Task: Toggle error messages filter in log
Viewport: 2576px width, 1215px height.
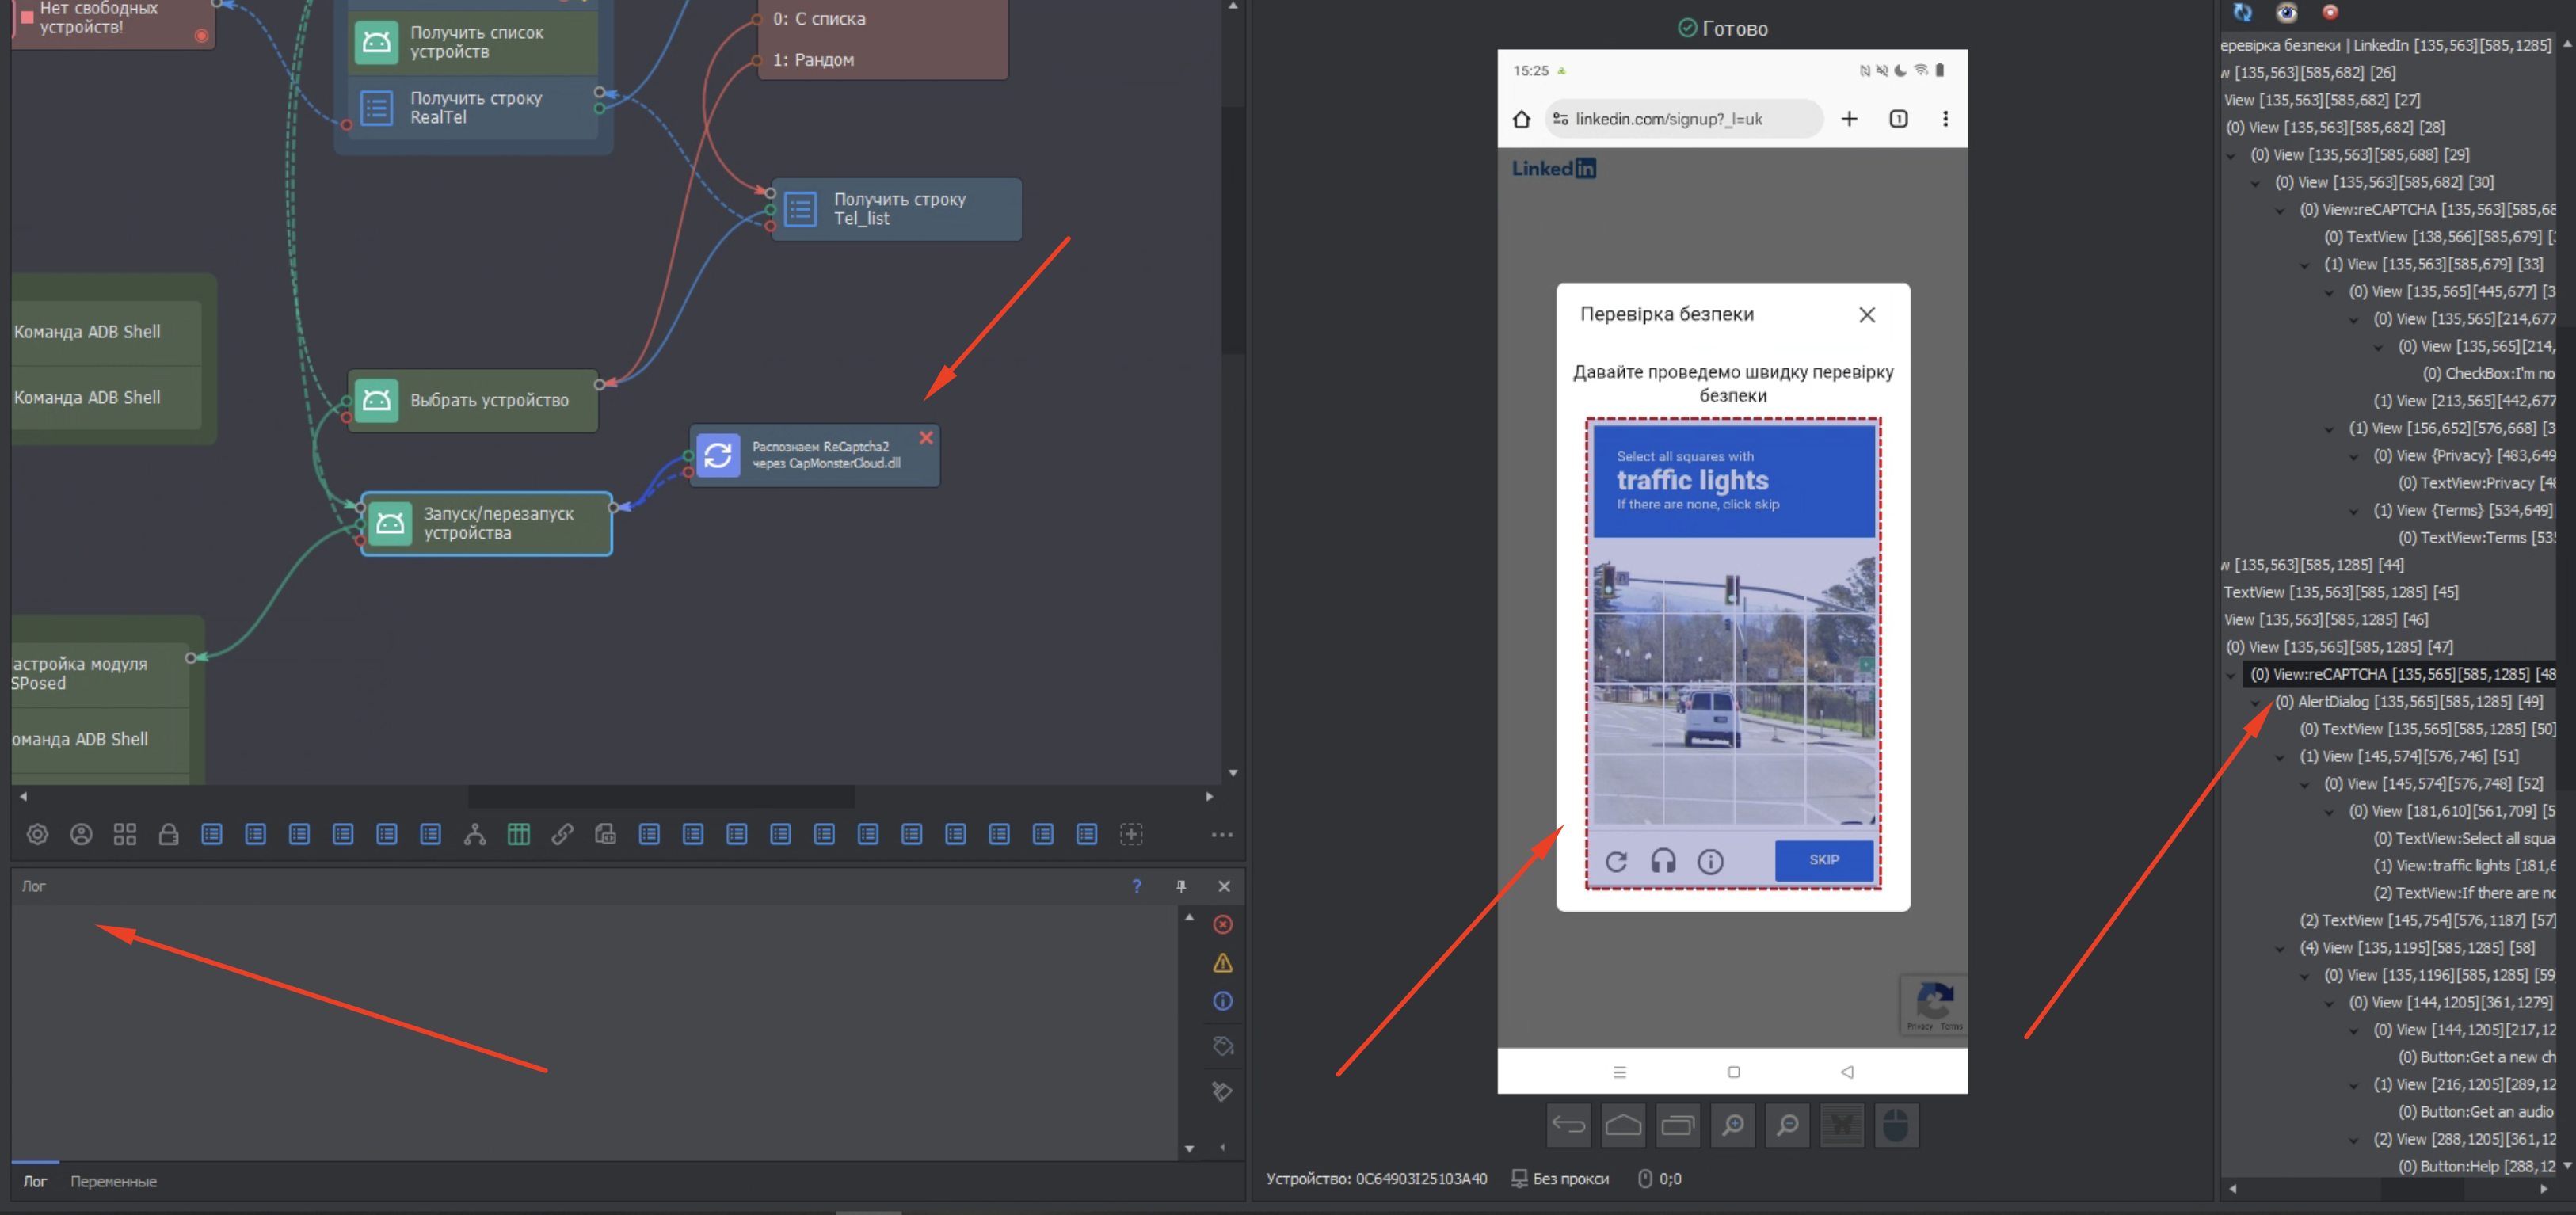Action: (x=1222, y=924)
